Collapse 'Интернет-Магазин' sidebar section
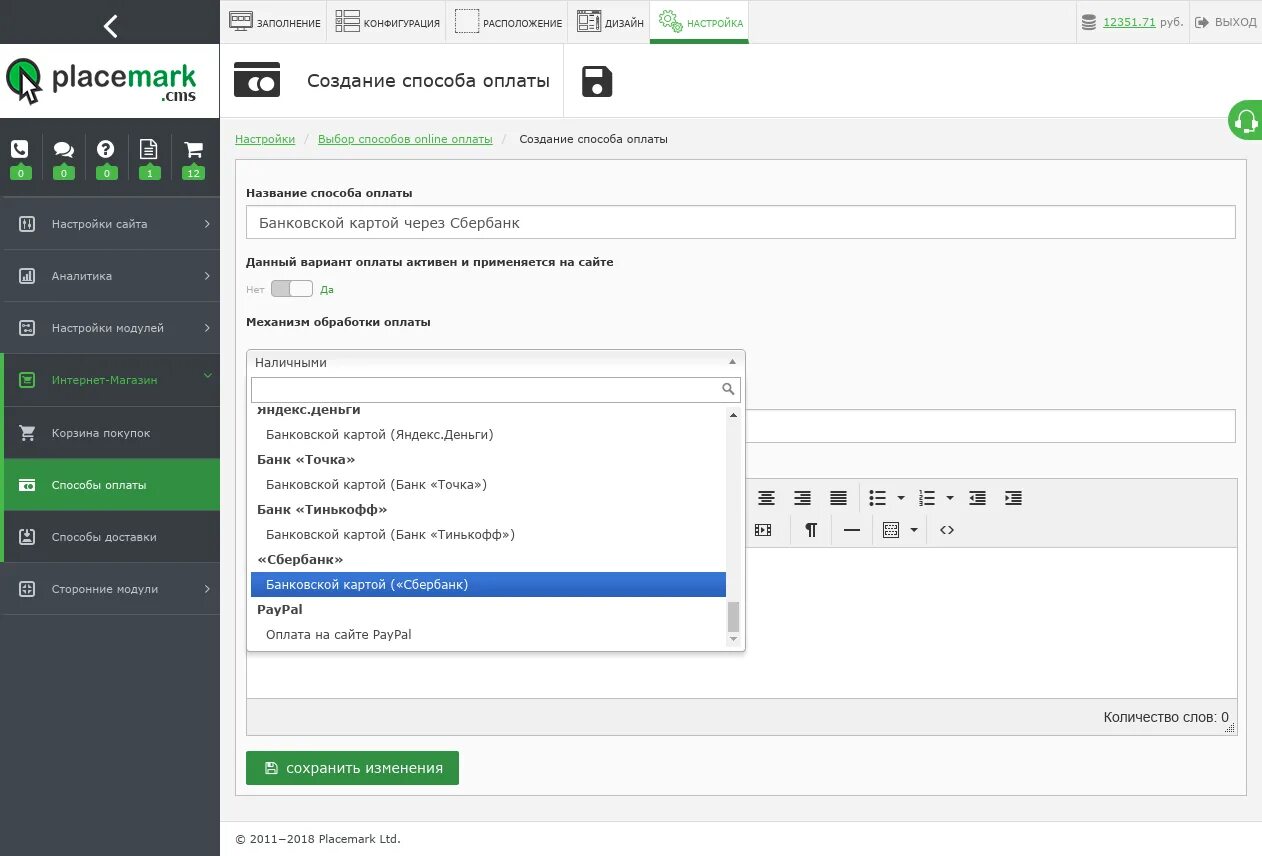 (110, 380)
